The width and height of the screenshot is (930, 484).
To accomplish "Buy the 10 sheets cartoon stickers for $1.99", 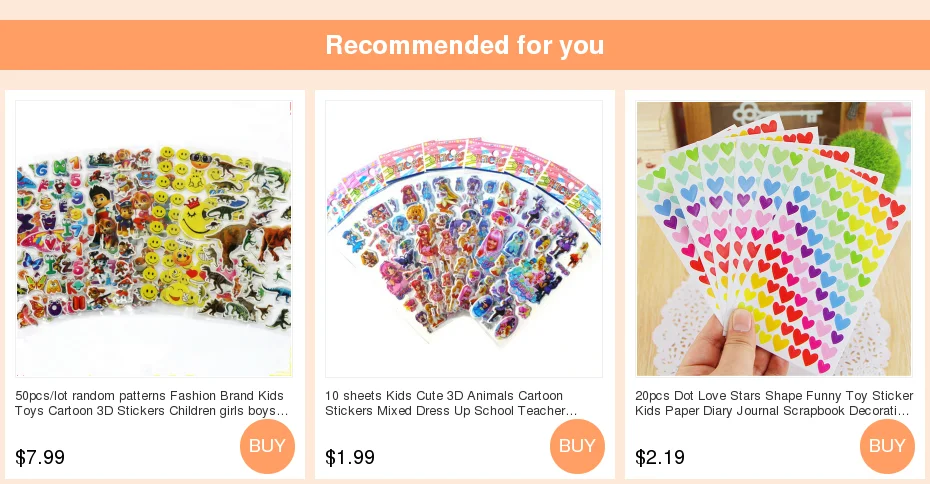I will point(577,446).
